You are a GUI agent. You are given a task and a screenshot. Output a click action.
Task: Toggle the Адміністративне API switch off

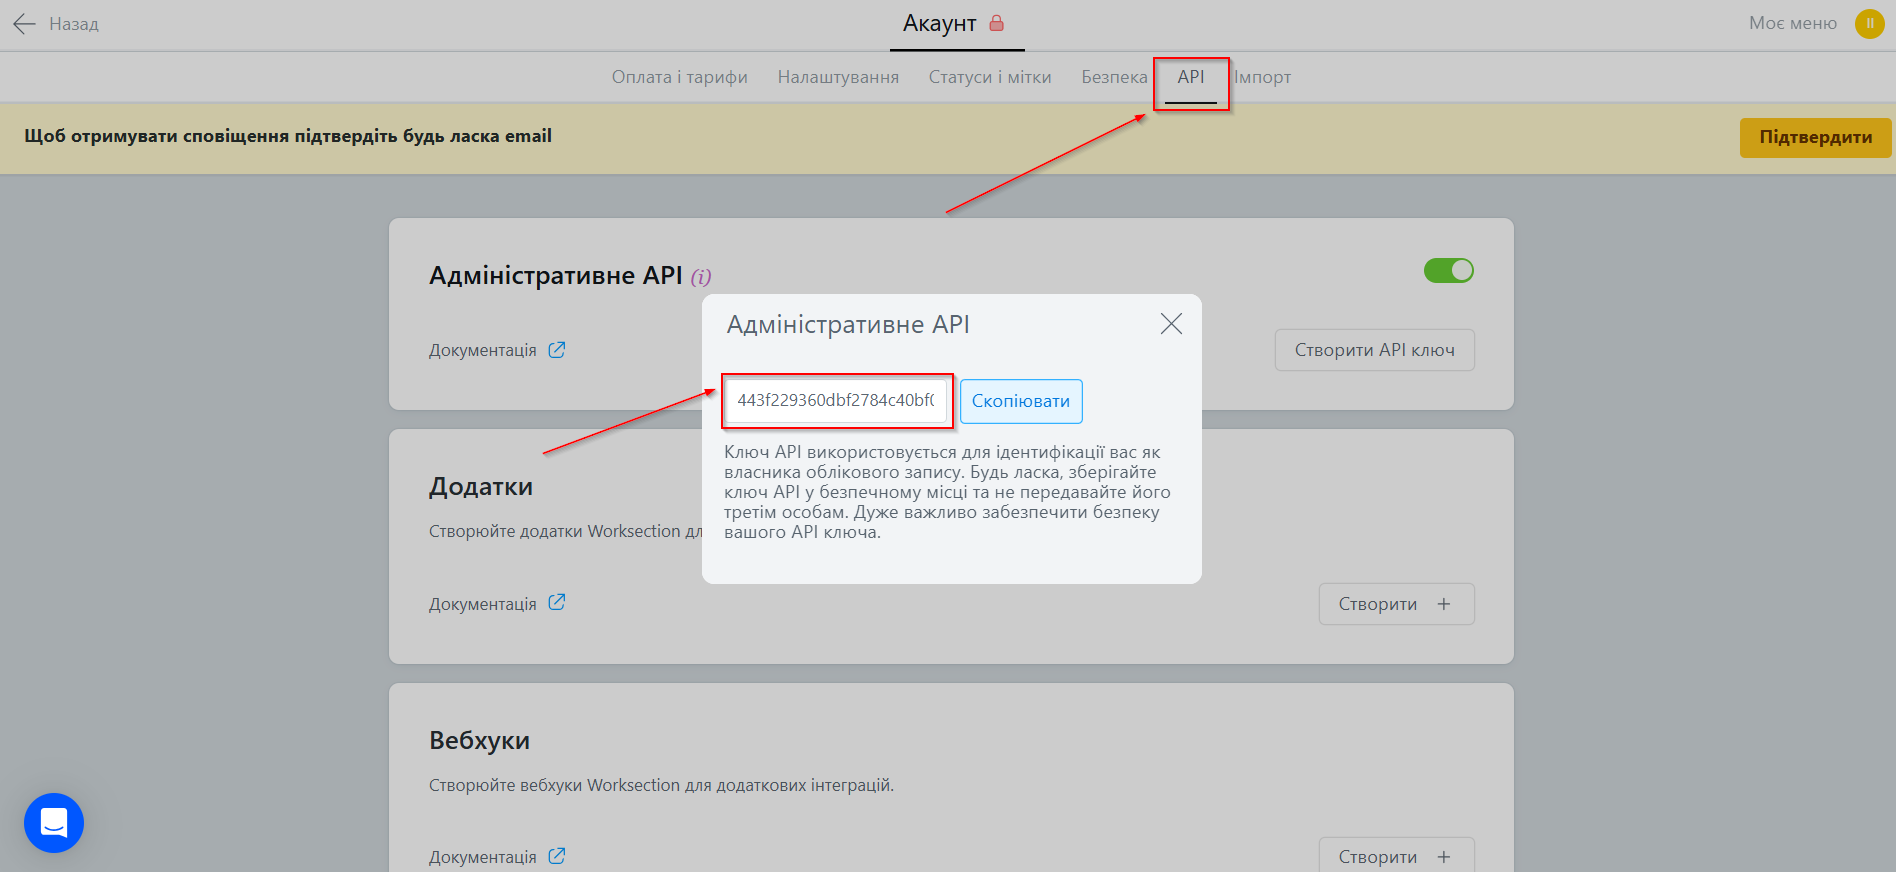(1449, 270)
